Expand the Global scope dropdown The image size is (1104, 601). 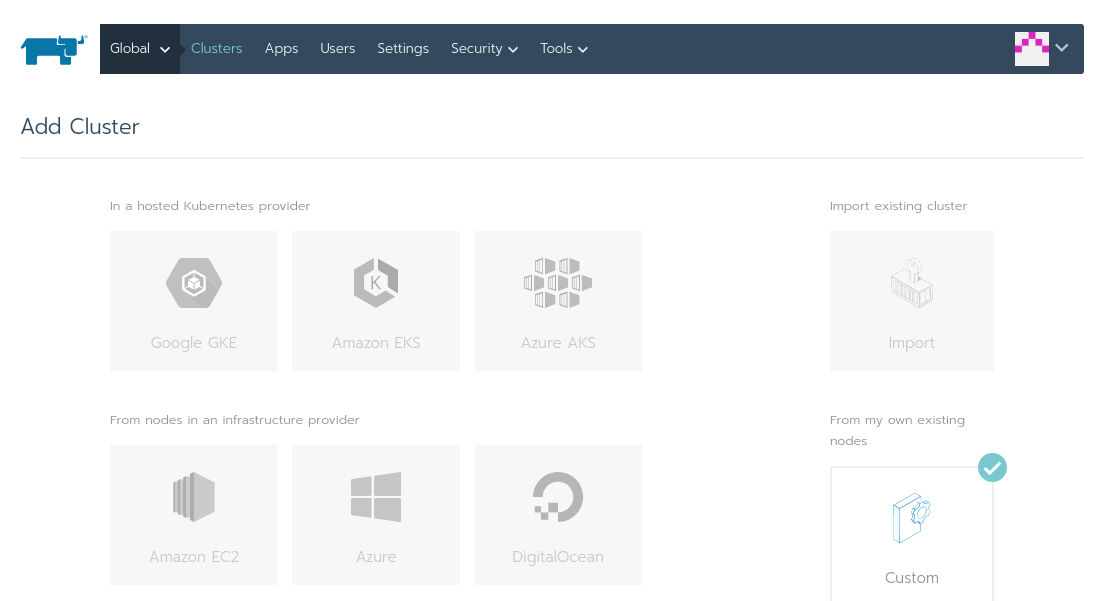(140, 49)
